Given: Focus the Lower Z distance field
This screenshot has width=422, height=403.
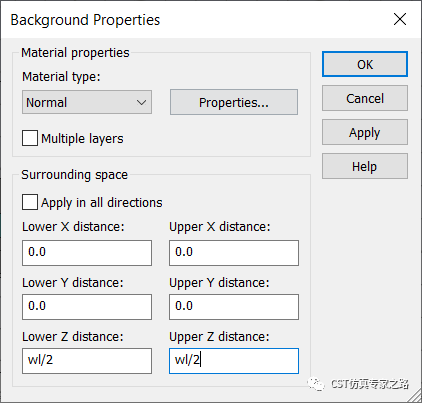Looking at the screenshot, I should tap(87, 361).
